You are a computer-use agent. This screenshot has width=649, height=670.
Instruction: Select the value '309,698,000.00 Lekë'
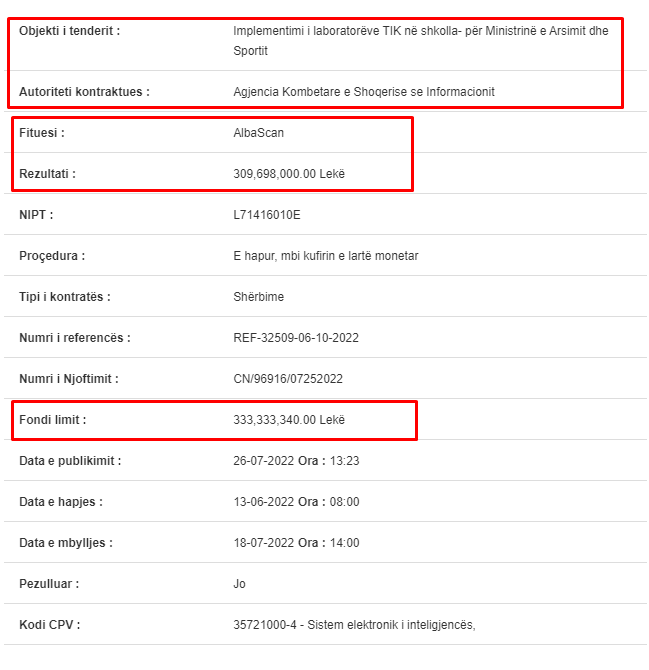[x=289, y=174]
